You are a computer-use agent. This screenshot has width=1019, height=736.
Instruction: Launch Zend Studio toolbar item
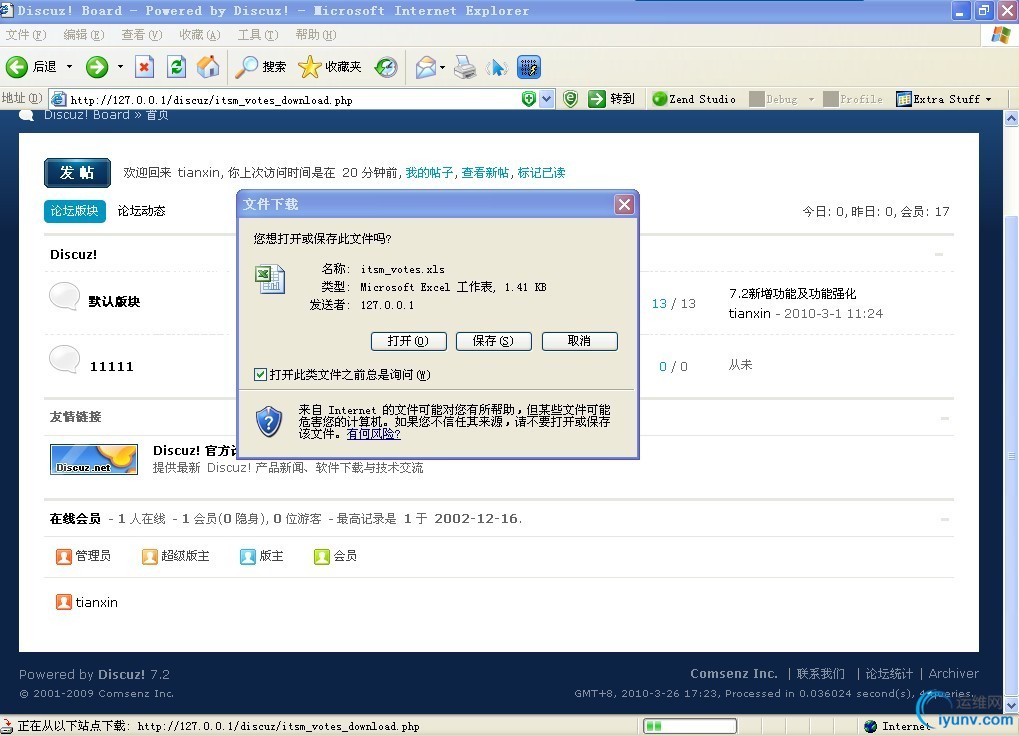click(x=694, y=99)
